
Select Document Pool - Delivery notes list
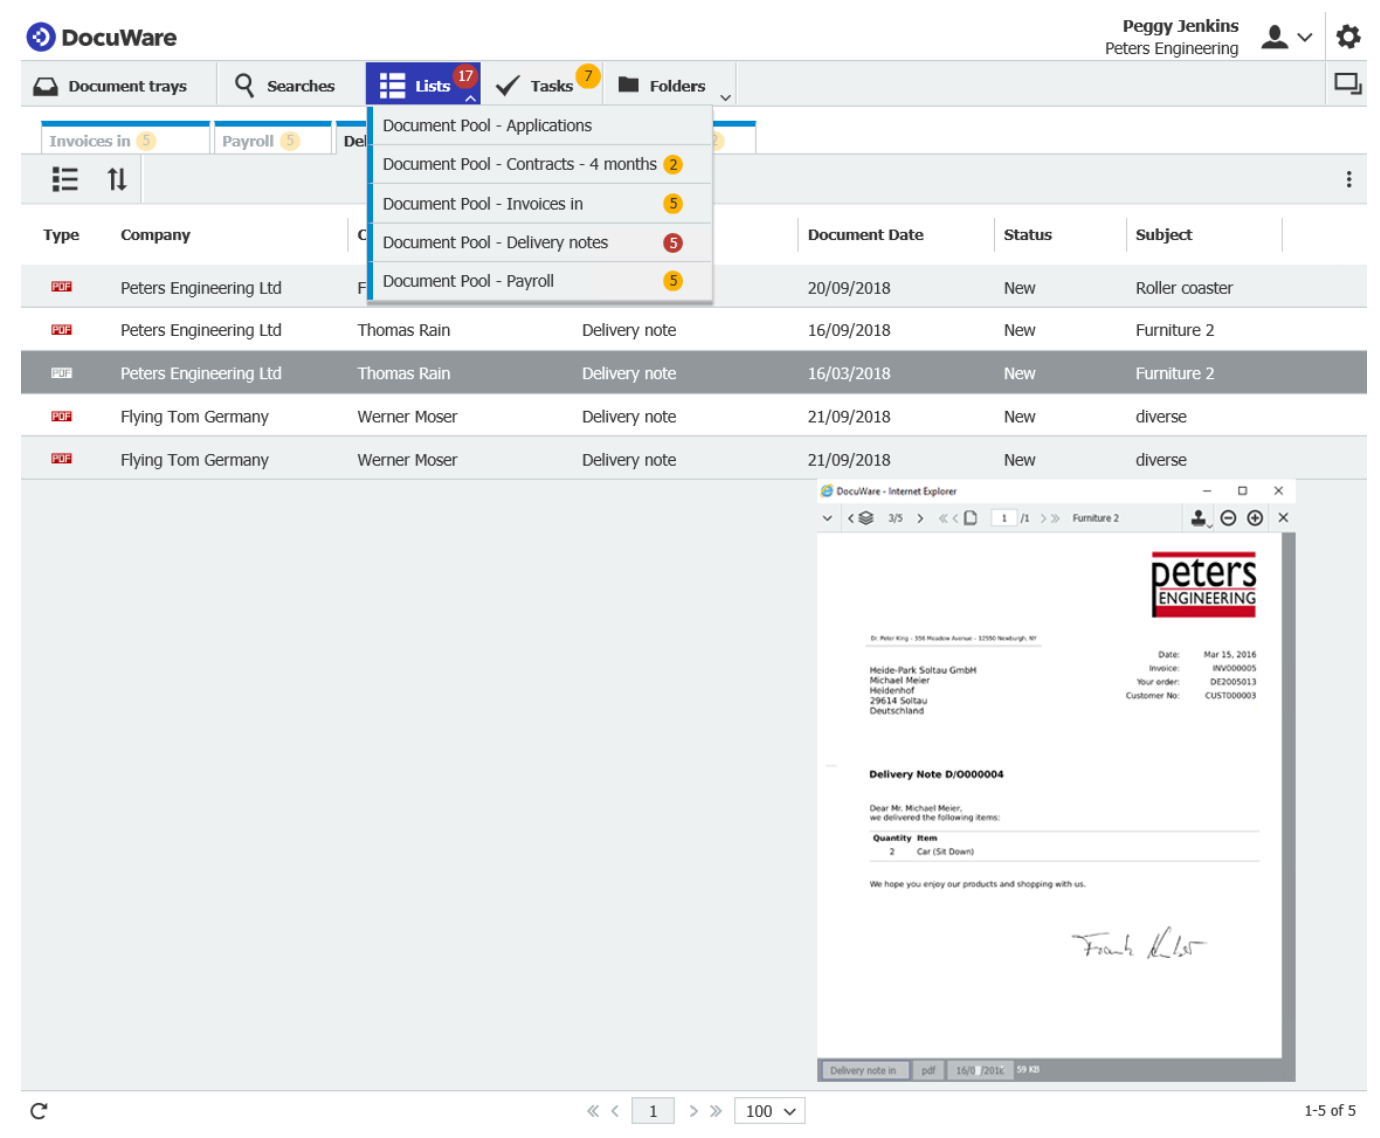coord(541,242)
